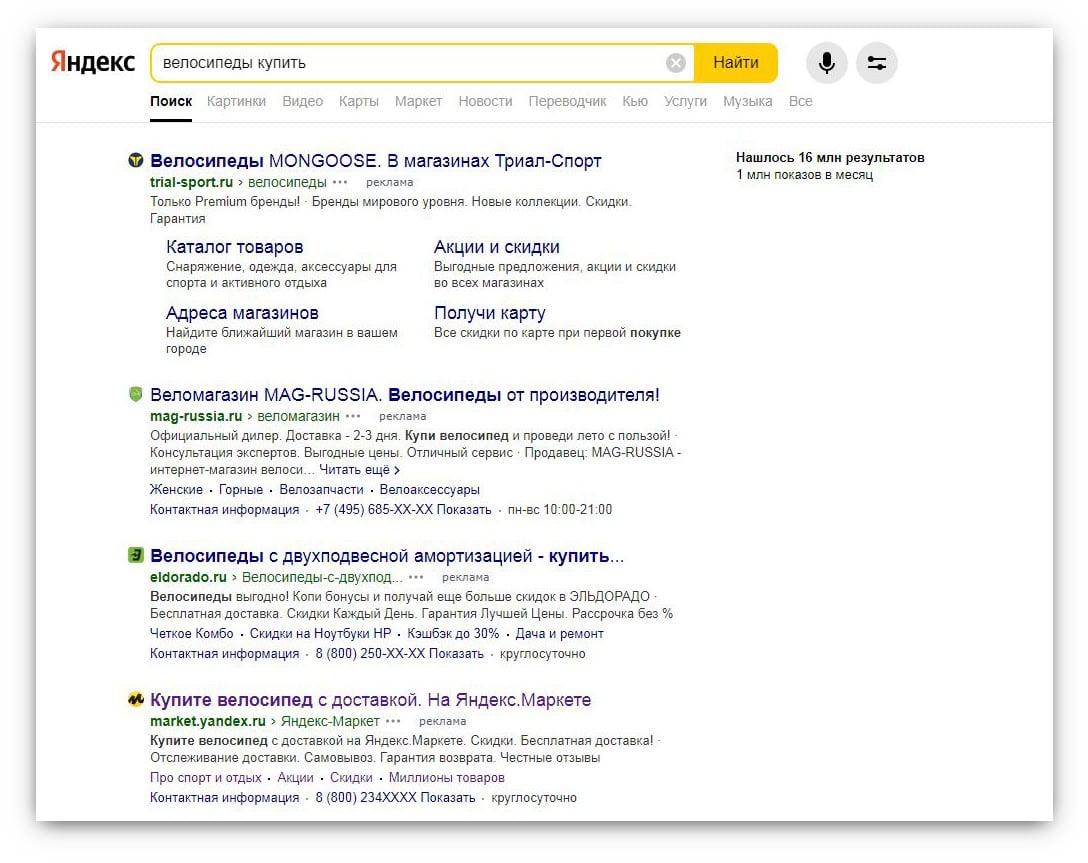Open three-dot menu next to trial-sport.ru
1088x863 pixels.
pos(340,183)
